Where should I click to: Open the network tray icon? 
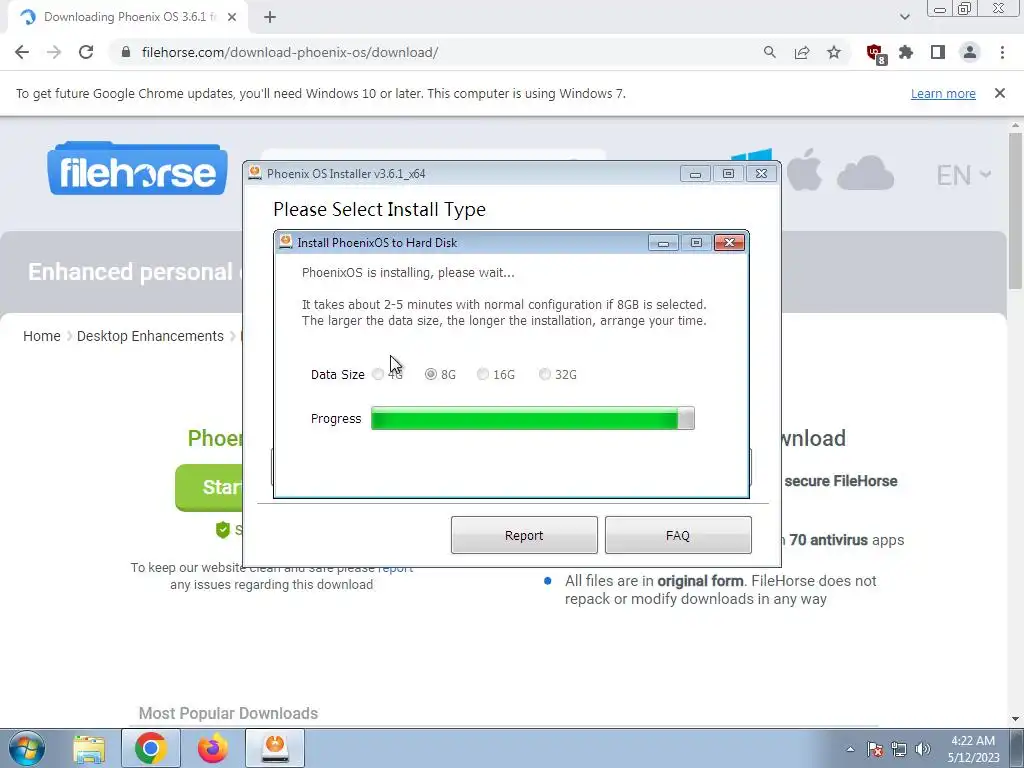click(x=899, y=749)
